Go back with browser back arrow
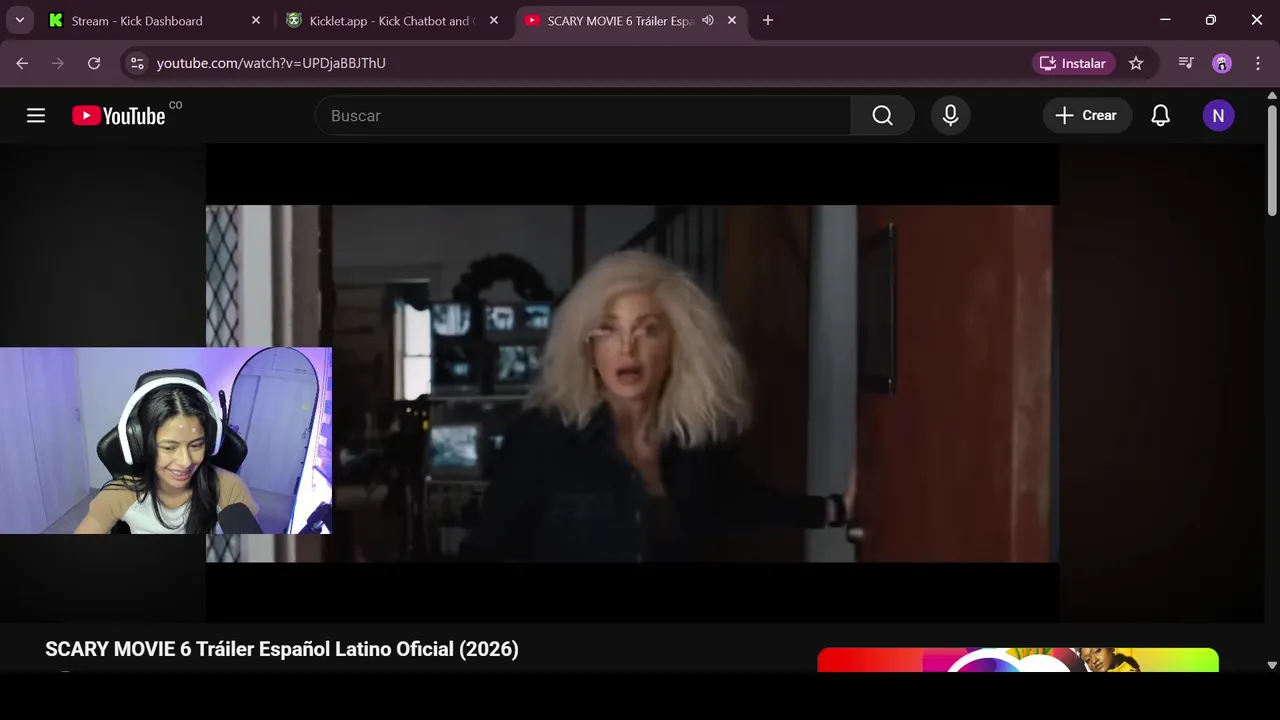The image size is (1280, 720). pos(22,63)
